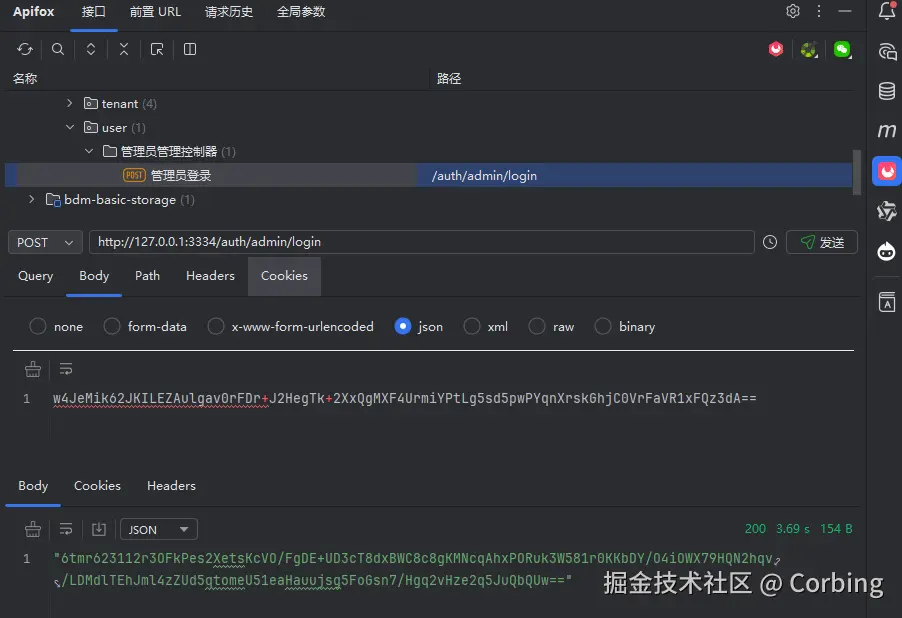The height and width of the screenshot is (618, 902).
Task: Open the translation document icon in the sidebar
Action: click(887, 302)
